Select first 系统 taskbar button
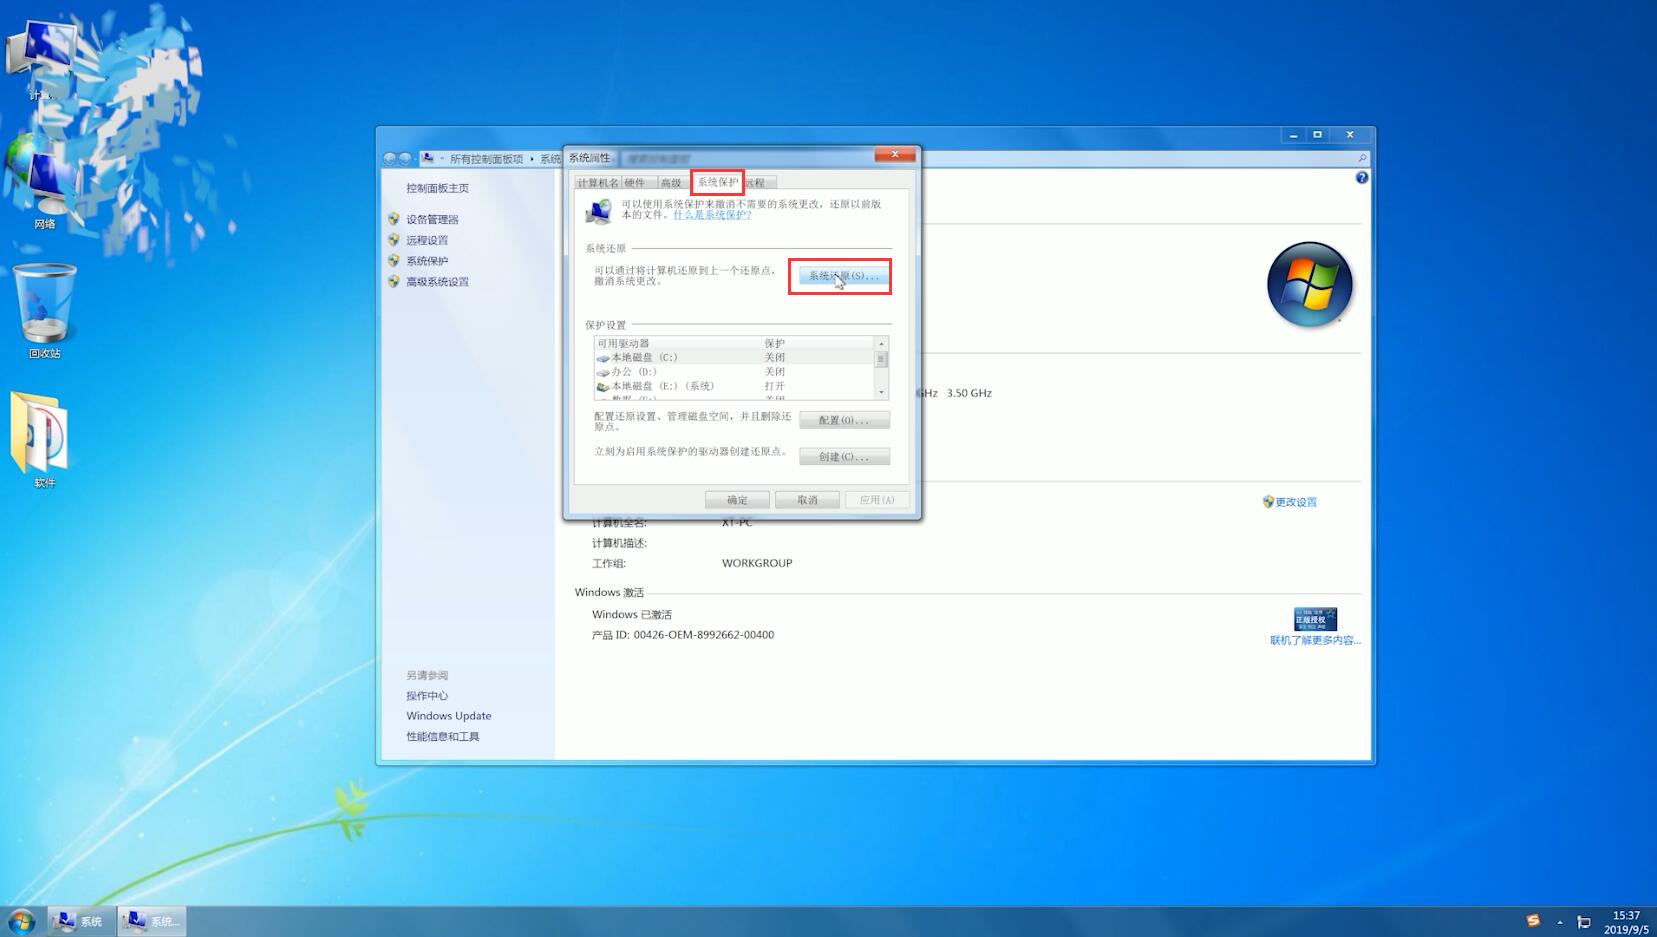 point(79,921)
